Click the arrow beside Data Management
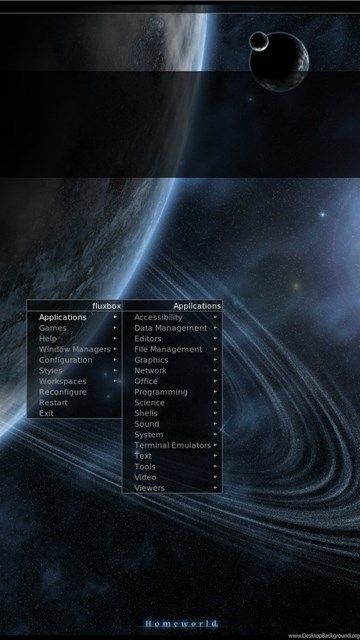Image resolution: width=360 pixels, height=640 pixels. 215,328
